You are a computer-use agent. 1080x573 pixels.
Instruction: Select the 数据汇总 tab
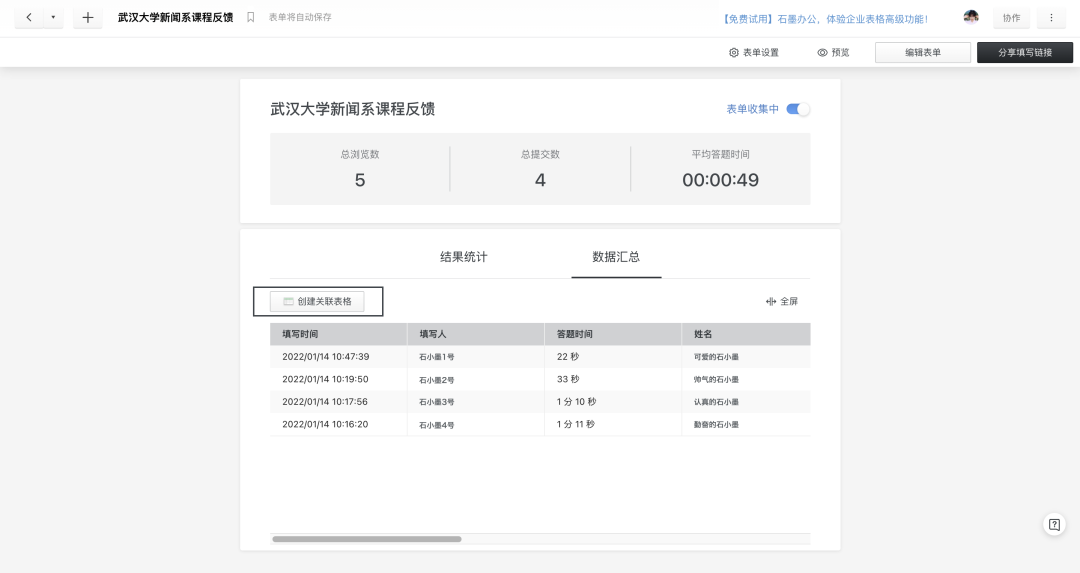tap(616, 257)
